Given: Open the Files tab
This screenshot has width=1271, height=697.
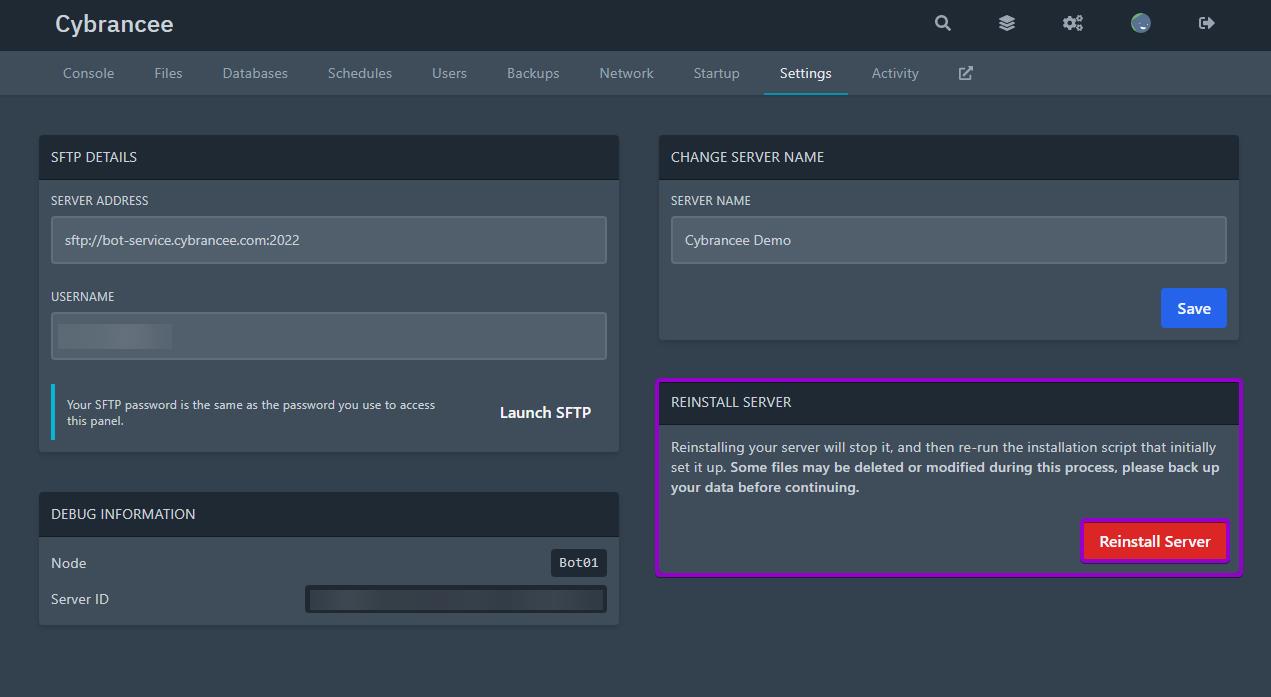Looking at the screenshot, I should point(168,73).
